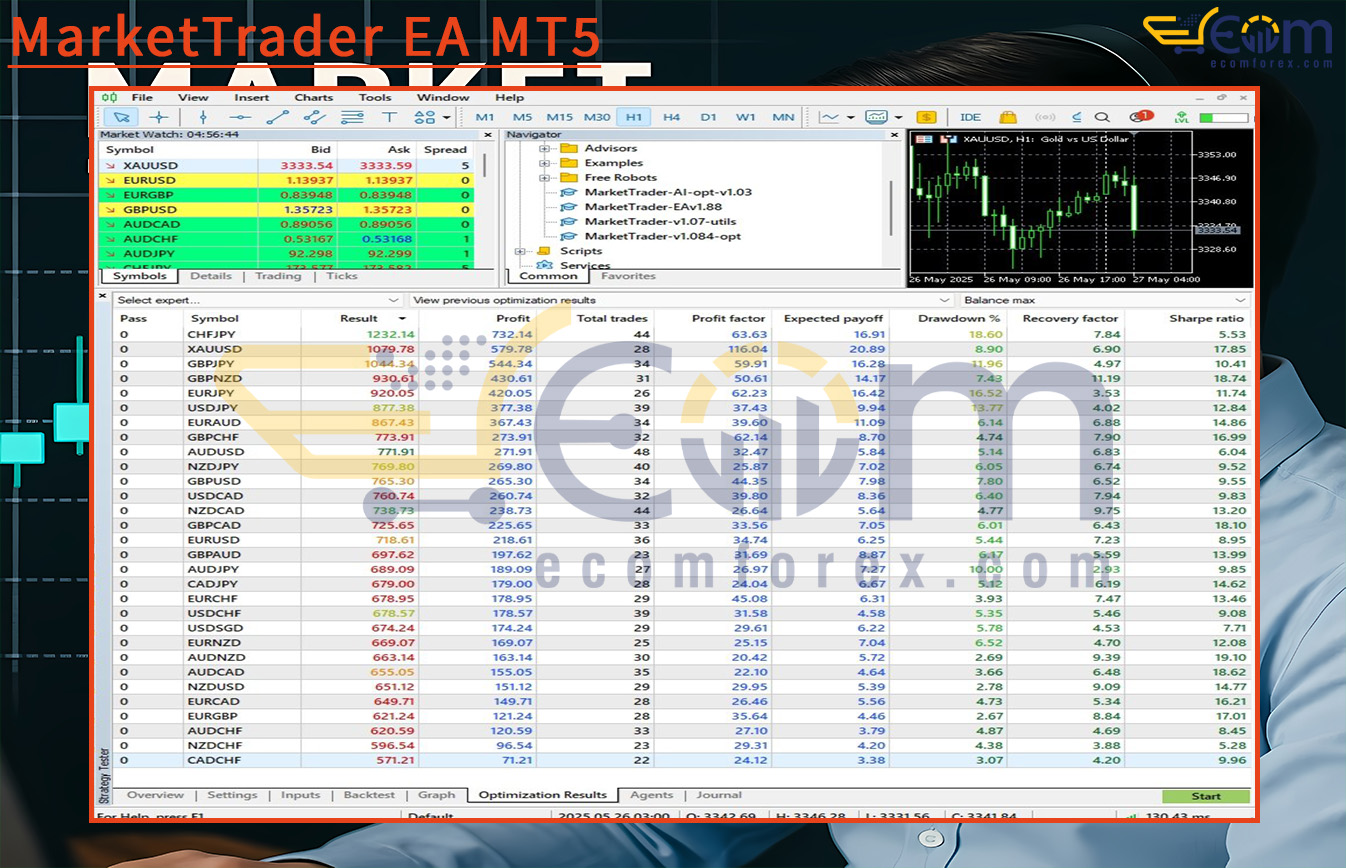1346x868 pixels.
Task: Switch chart timeframe to H4
Action: (671, 117)
